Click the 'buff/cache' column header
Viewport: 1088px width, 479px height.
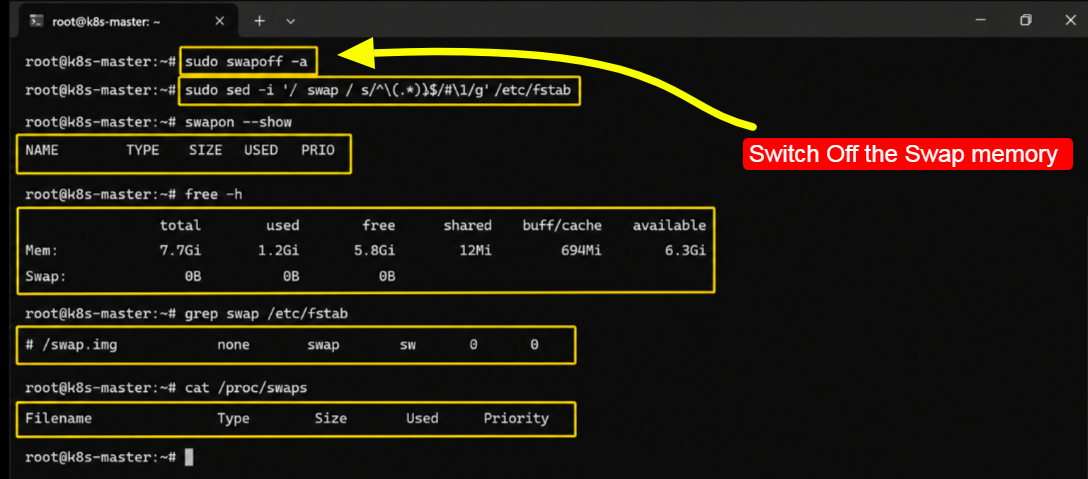(562, 226)
